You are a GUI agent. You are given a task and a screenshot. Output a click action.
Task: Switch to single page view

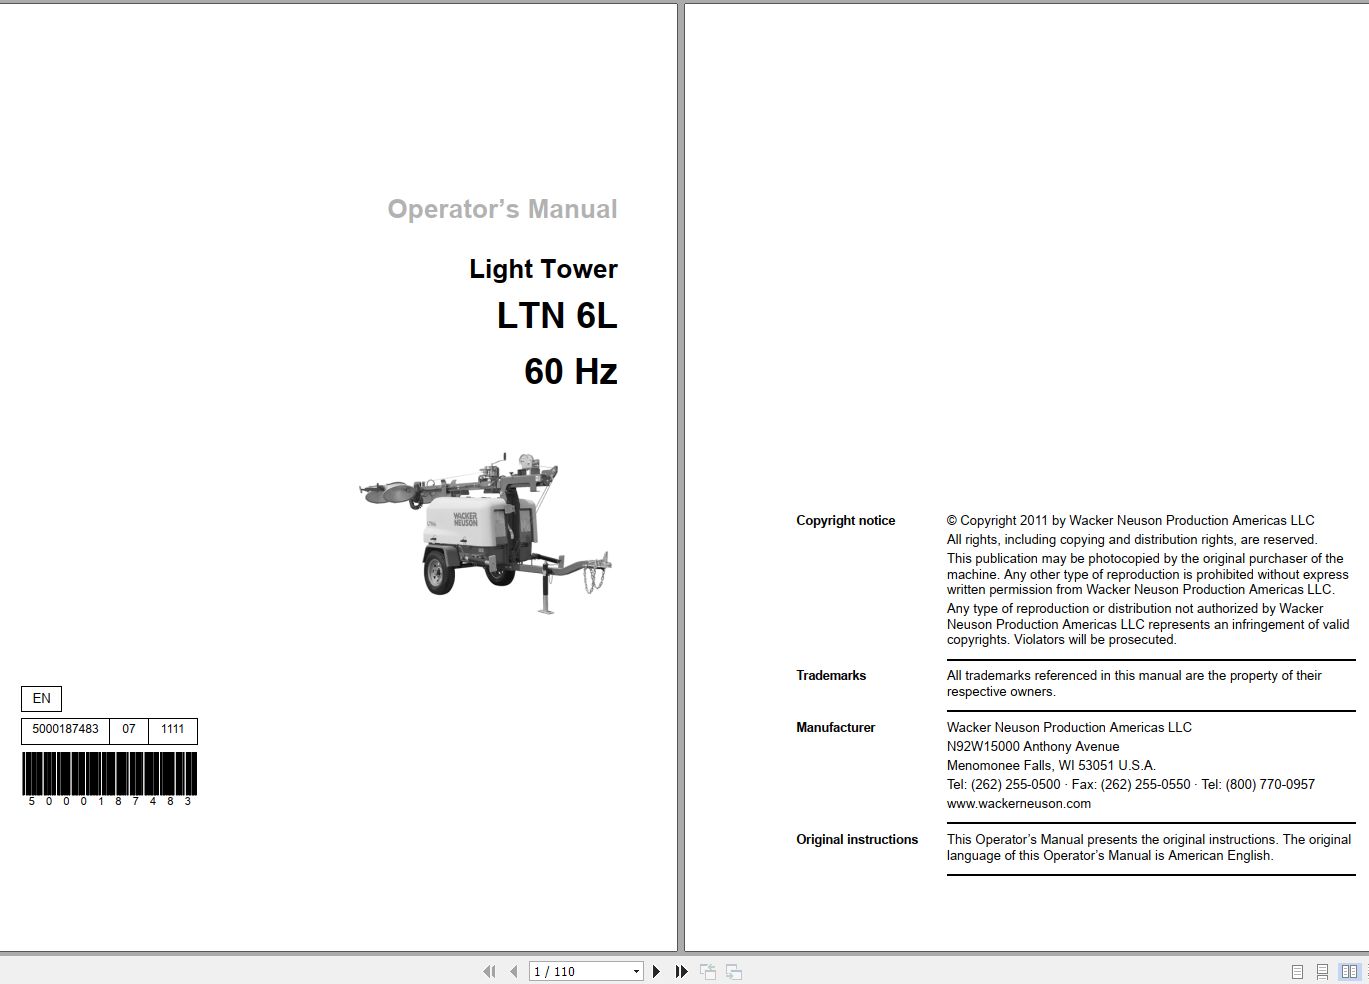click(x=1297, y=971)
